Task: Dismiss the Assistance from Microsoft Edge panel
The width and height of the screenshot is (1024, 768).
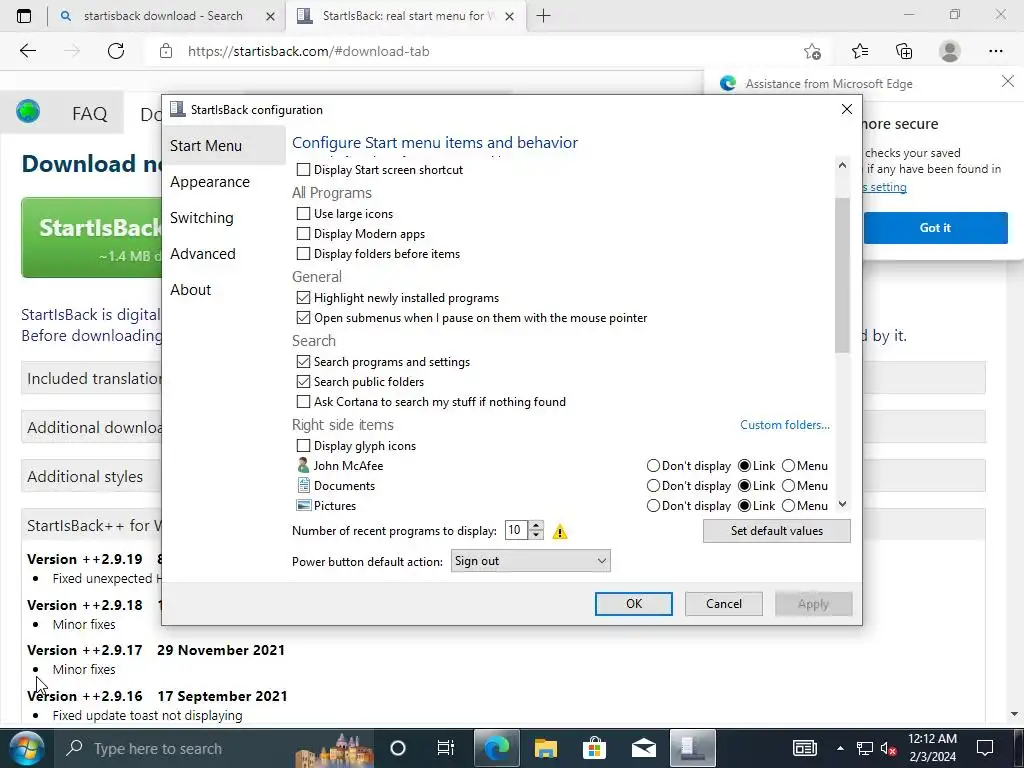Action: pyautogui.click(x=1008, y=82)
